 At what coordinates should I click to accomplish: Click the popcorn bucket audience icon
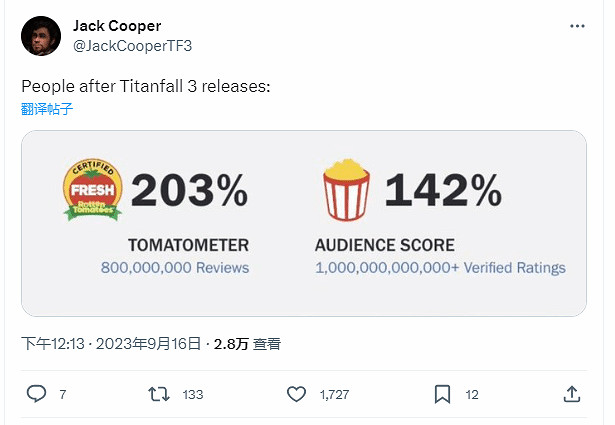click(346, 191)
